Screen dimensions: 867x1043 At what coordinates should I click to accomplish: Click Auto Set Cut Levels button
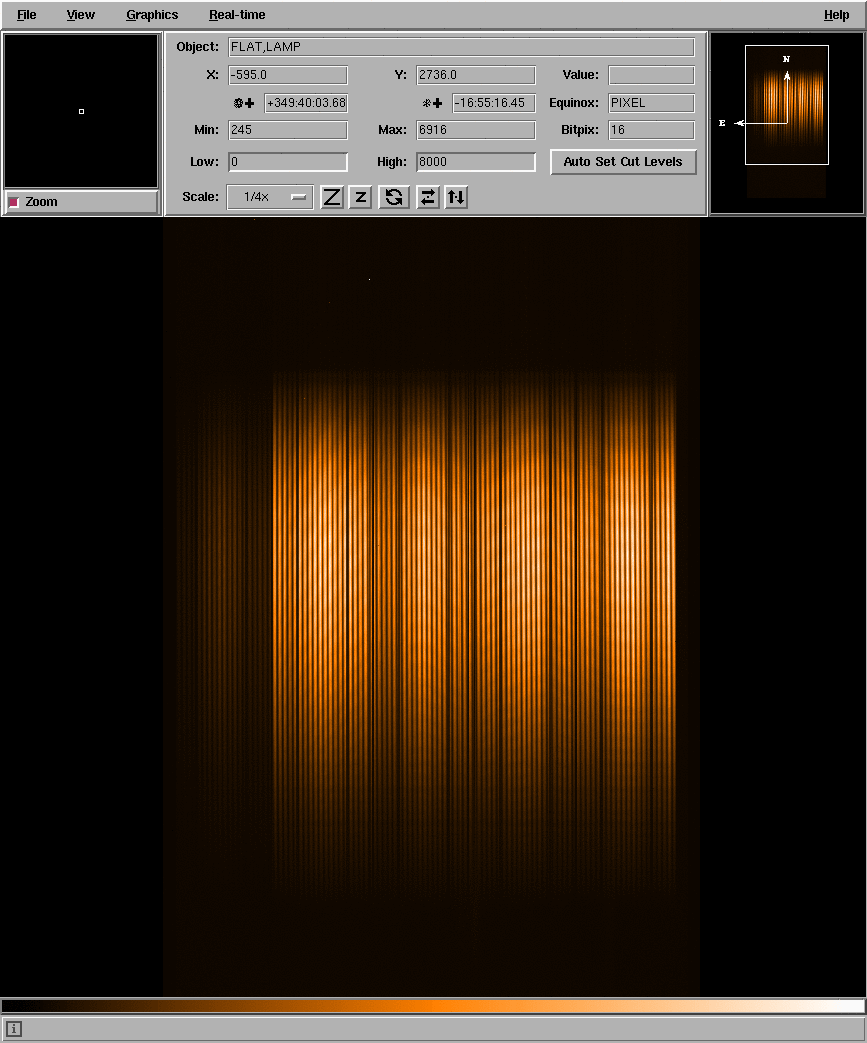pyautogui.click(x=623, y=162)
